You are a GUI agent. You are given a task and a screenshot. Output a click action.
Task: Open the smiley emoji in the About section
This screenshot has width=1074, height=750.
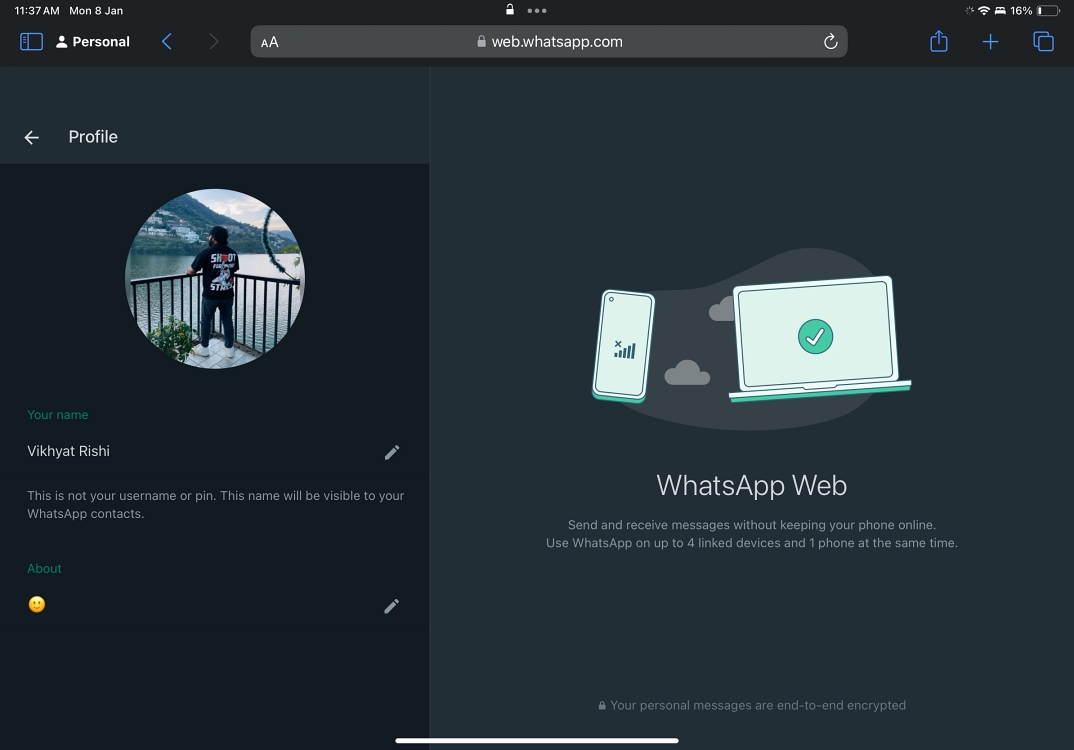[36, 604]
